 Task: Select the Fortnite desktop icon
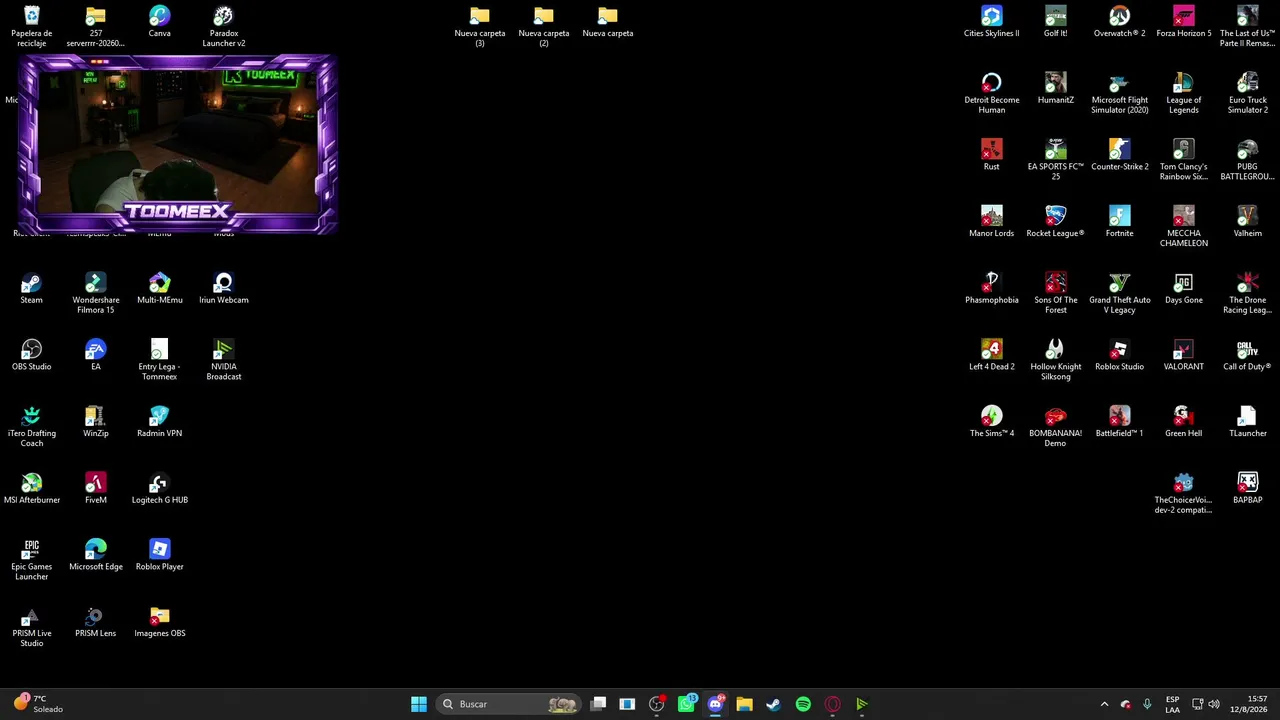[1120, 222]
